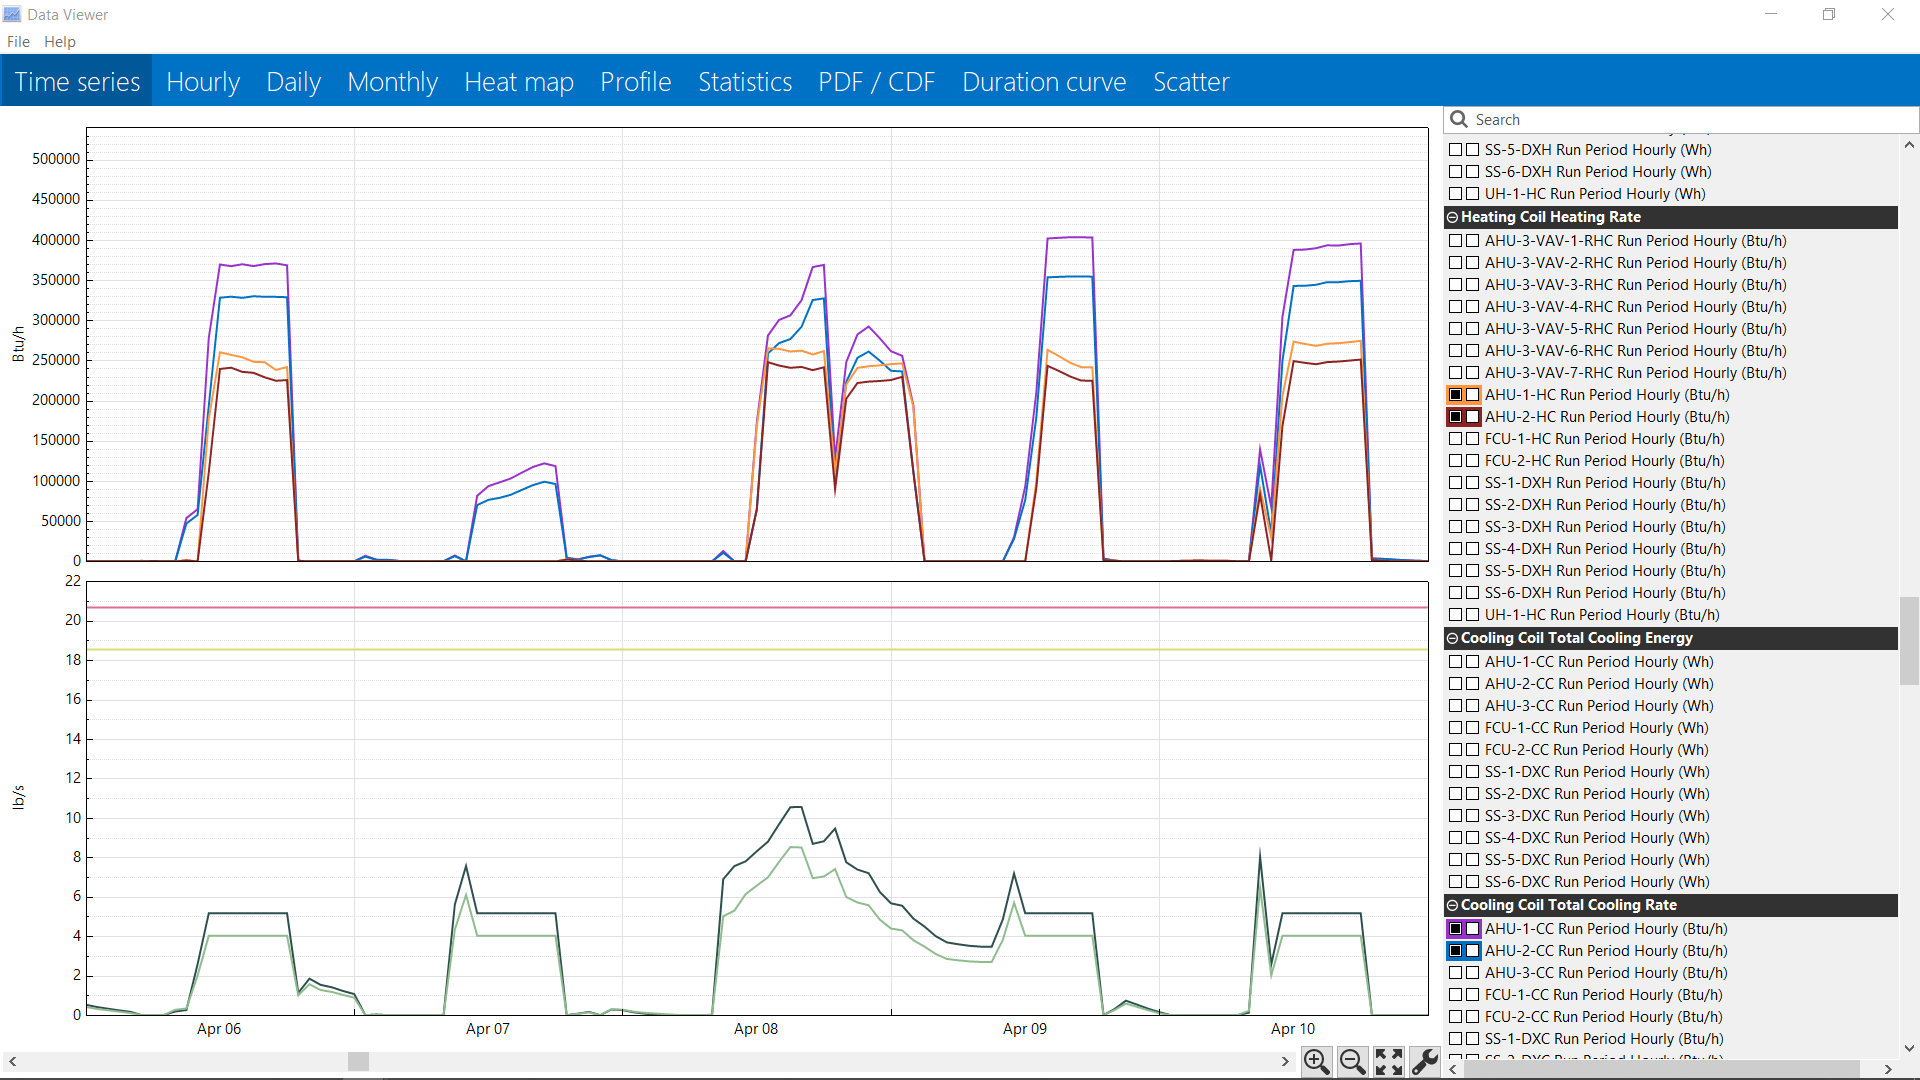Click the fit-to-extents arrows icon
The width and height of the screenshot is (1920, 1080).
coord(1388,1061)
